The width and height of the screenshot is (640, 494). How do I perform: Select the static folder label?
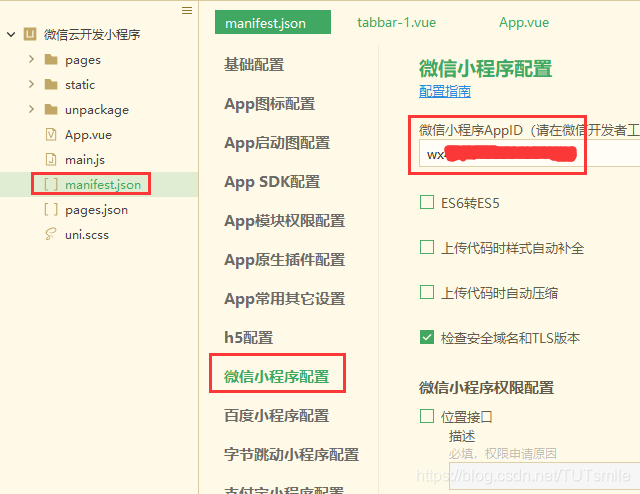80,85
